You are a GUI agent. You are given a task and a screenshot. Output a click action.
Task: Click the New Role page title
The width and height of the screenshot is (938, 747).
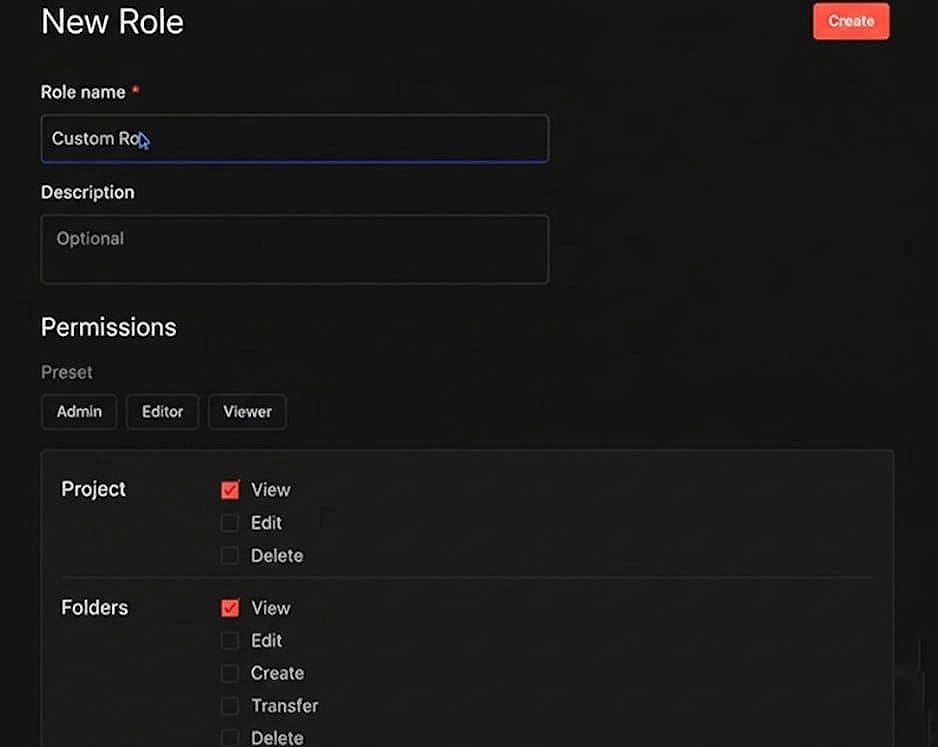(x=112, y=22)
